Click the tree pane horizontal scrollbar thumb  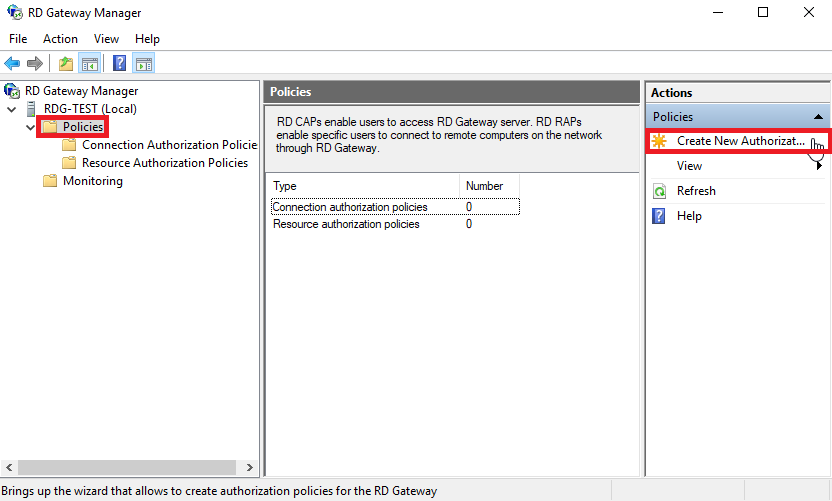pos(127,468)
